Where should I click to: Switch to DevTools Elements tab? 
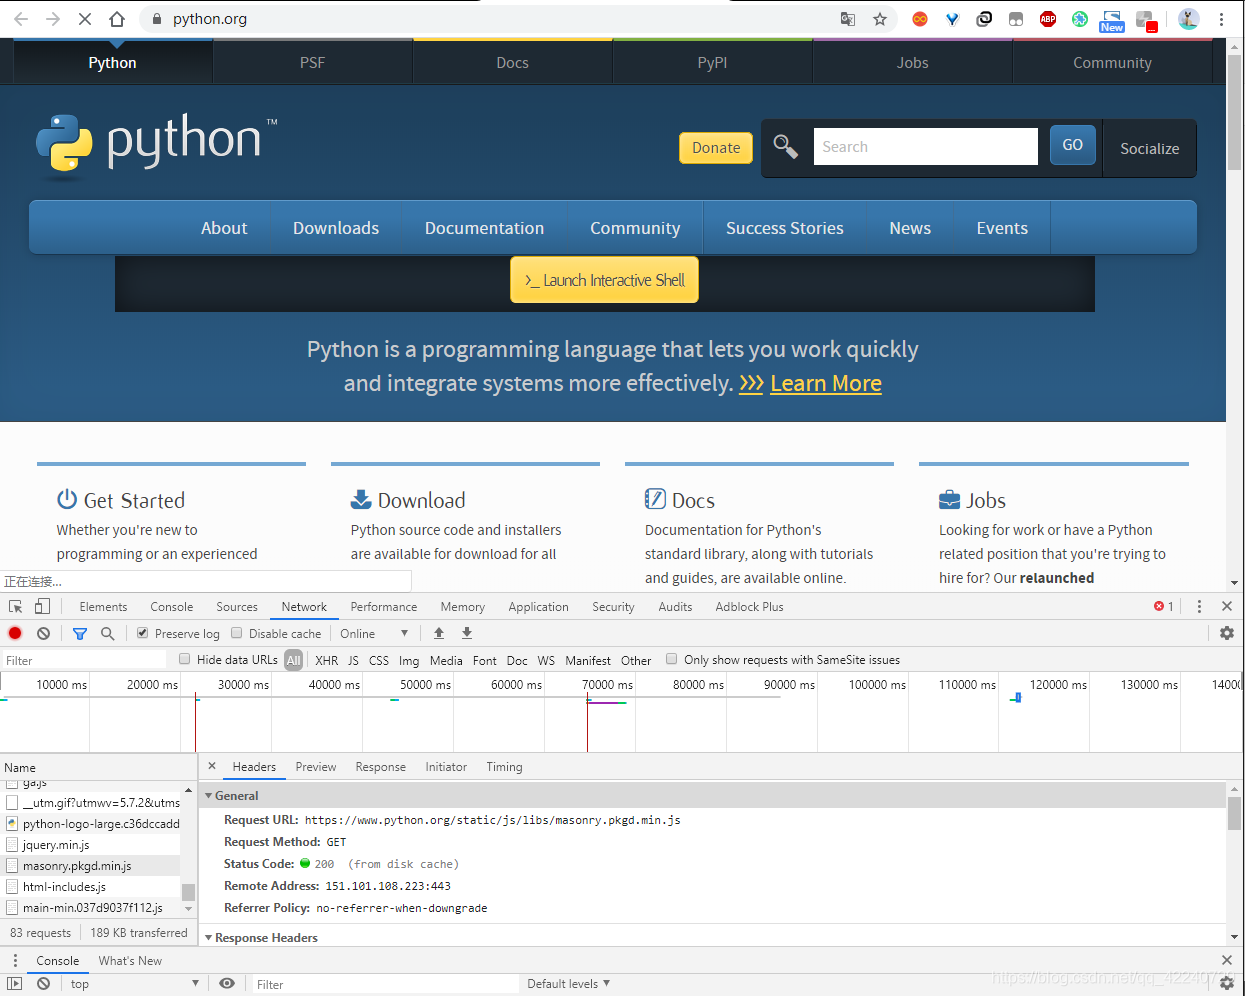point(103,607)
